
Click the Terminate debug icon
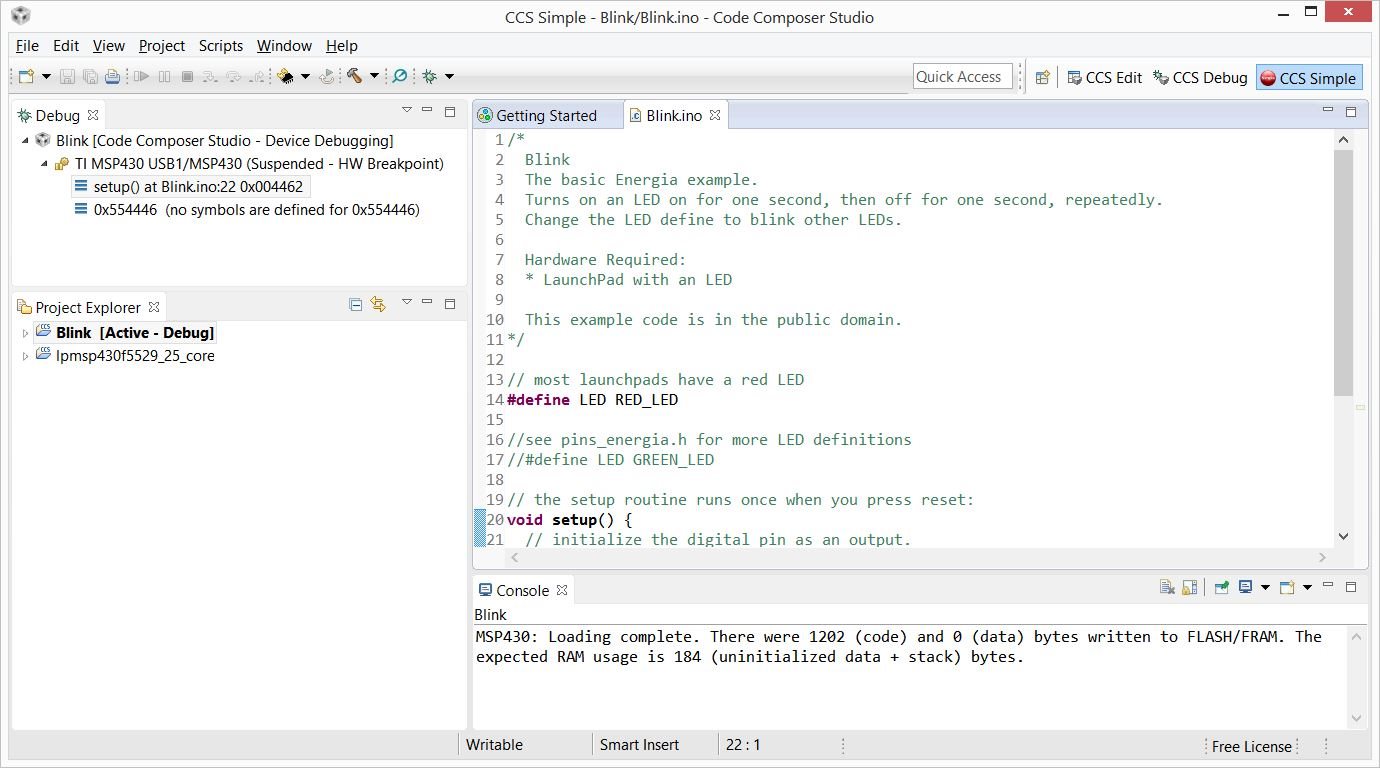click(x=187, y=76)
